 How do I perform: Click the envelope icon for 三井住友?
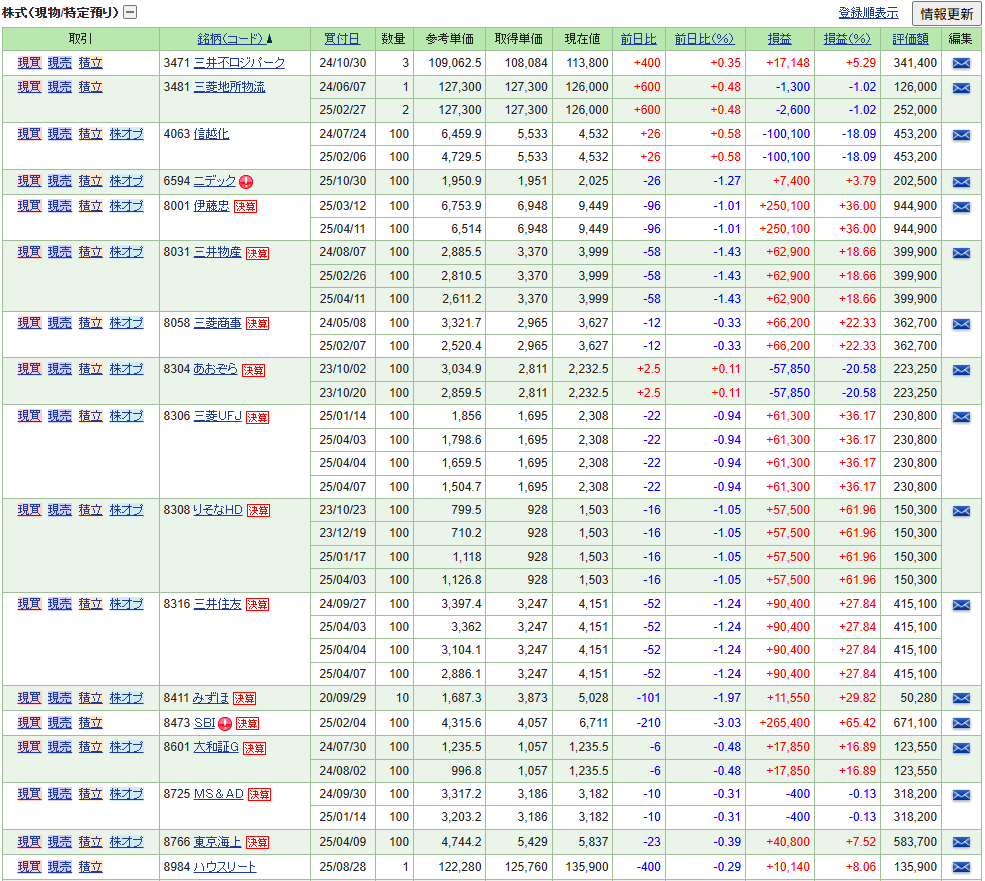click(x=961, y=605)
